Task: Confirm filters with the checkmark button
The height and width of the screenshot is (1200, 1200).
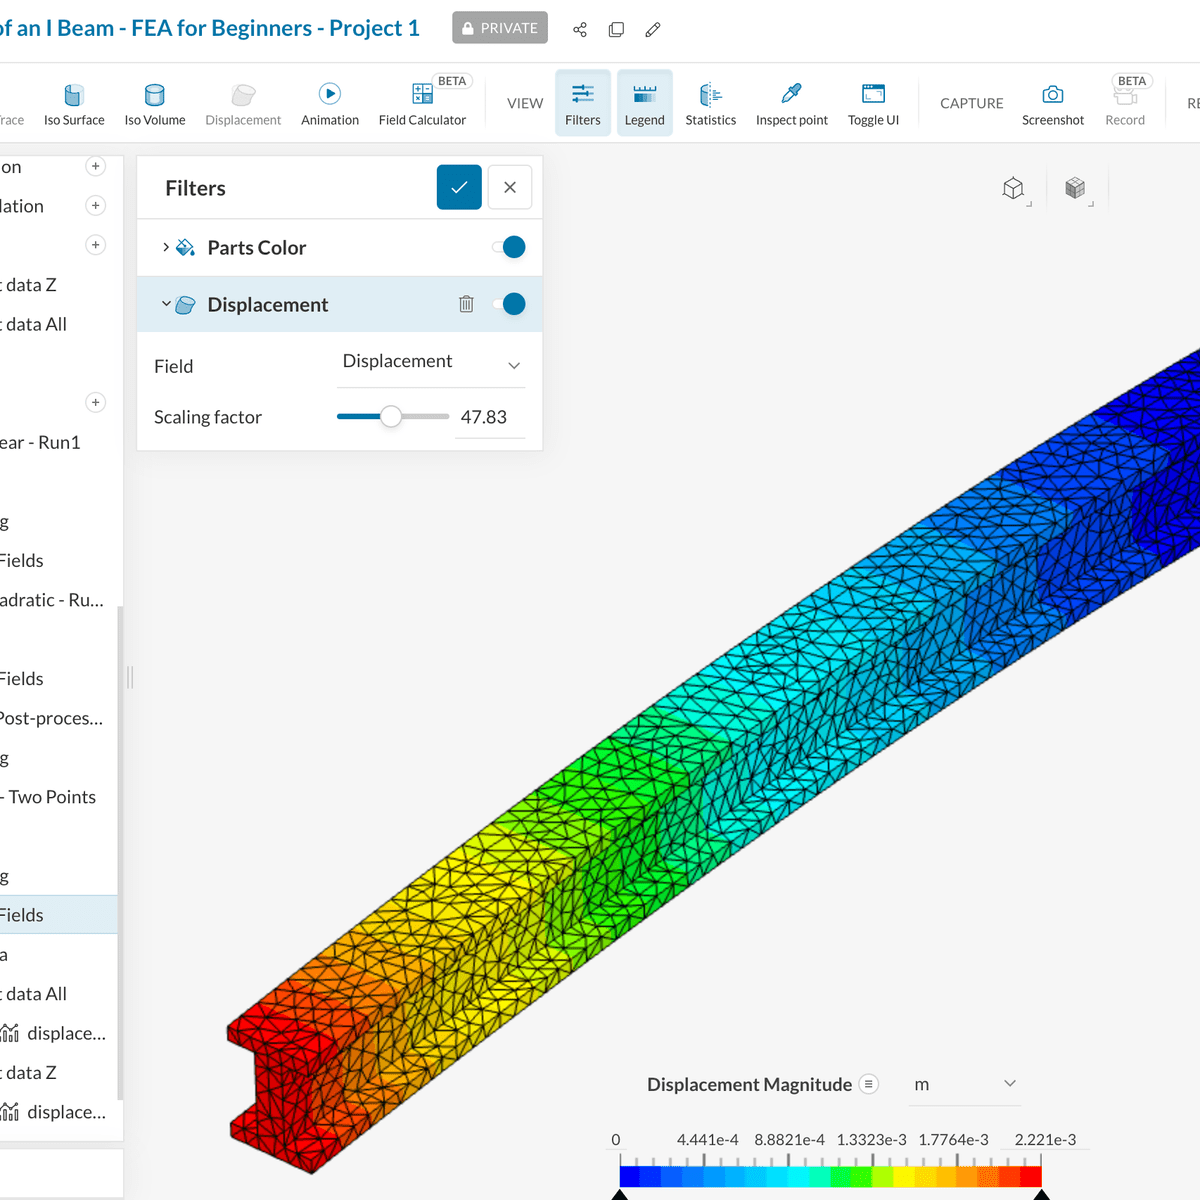Action: pos(459,187)
